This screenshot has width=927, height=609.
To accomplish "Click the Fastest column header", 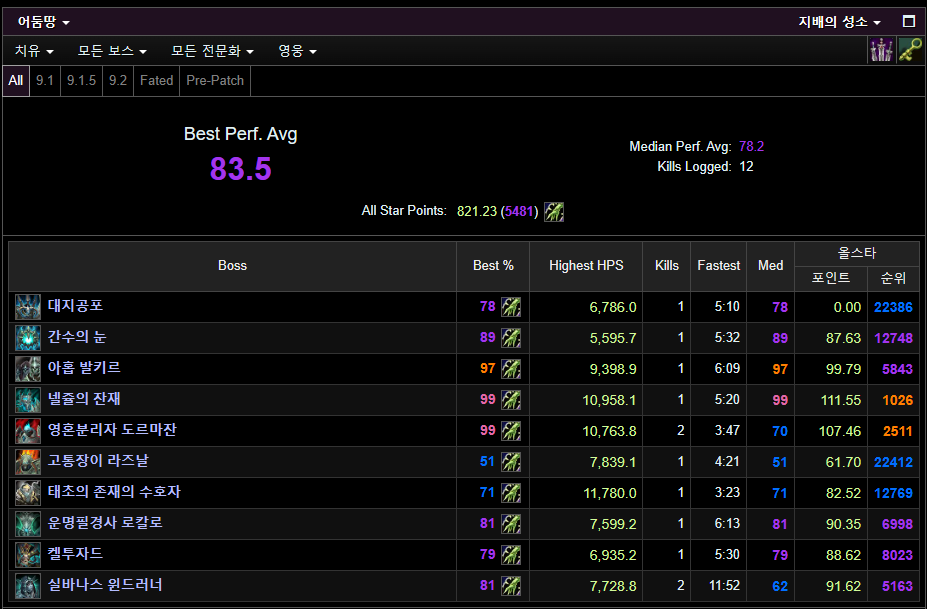I will click(718, 266).
